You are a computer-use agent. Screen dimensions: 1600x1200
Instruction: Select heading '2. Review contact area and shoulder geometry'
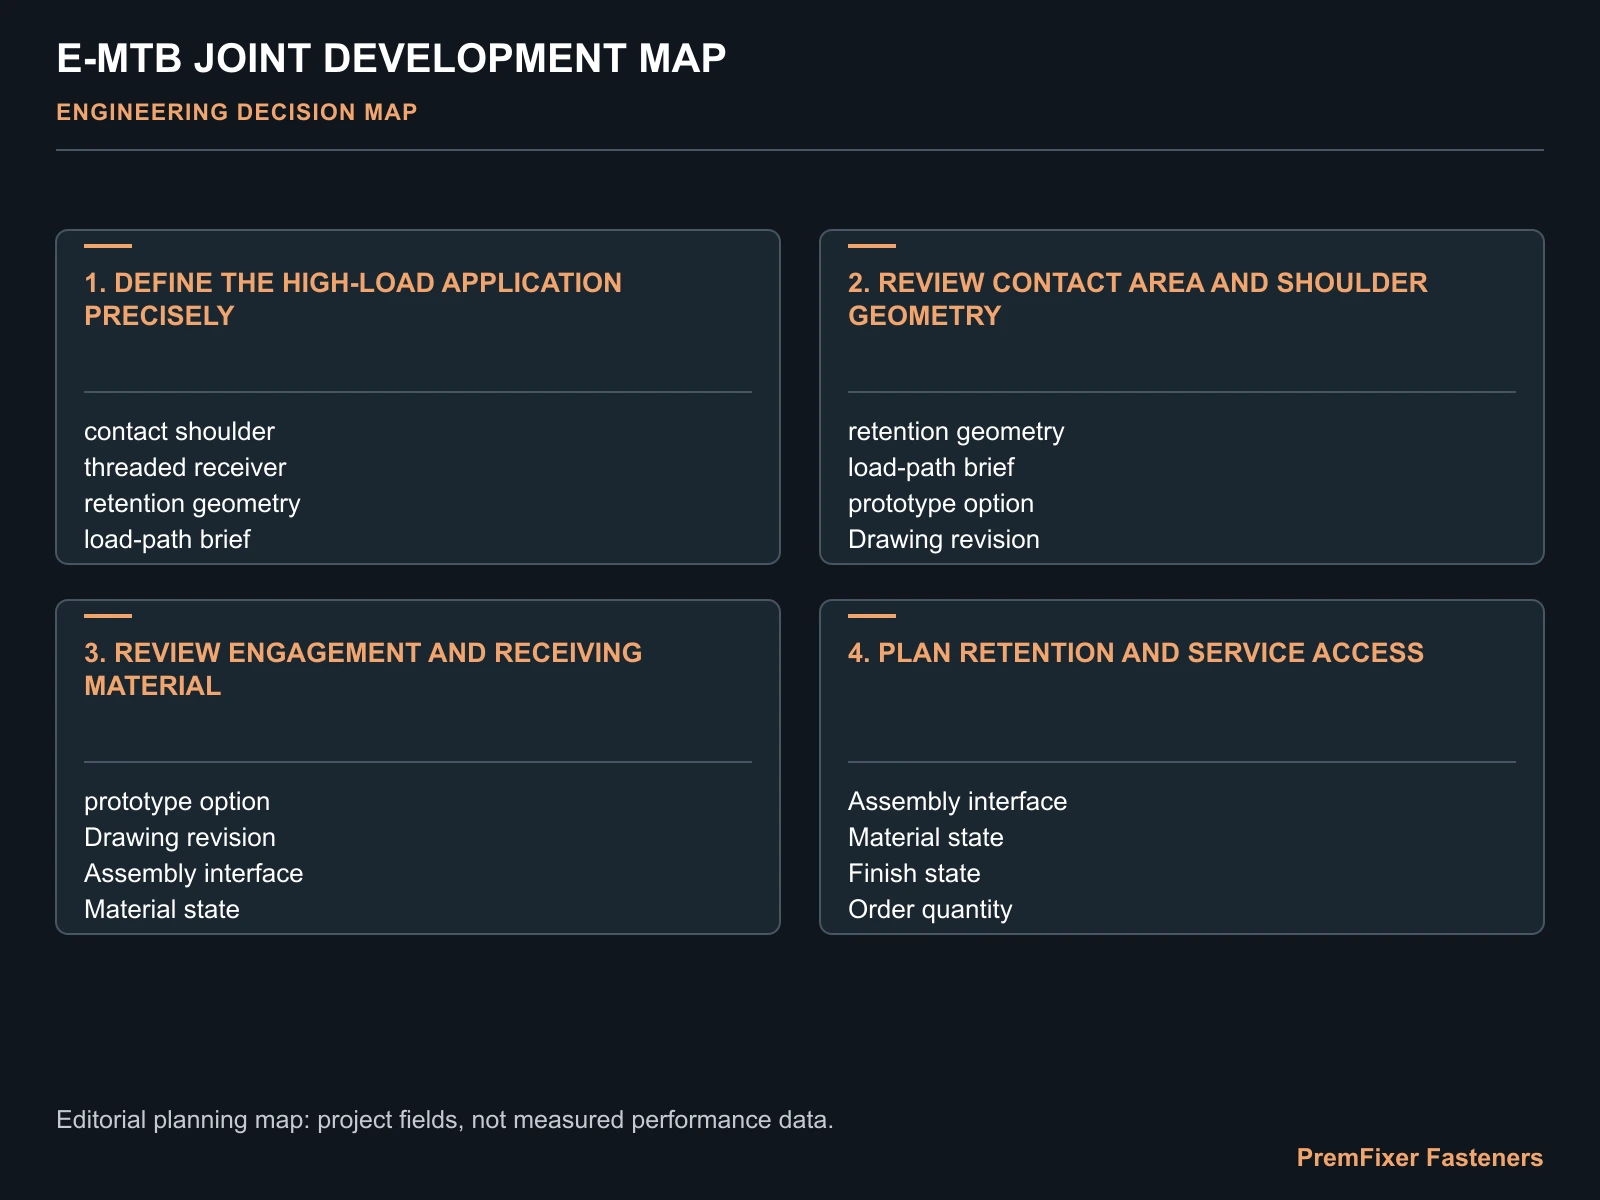1138,299
